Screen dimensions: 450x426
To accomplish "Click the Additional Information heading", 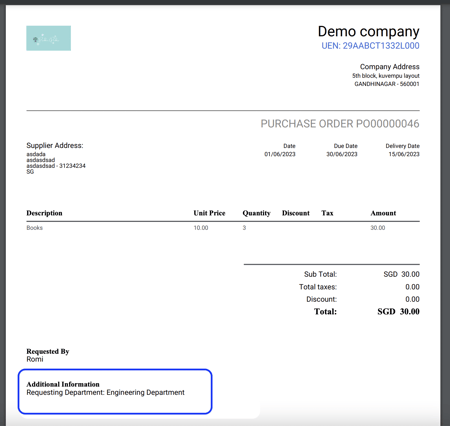I will click(63, 384).
